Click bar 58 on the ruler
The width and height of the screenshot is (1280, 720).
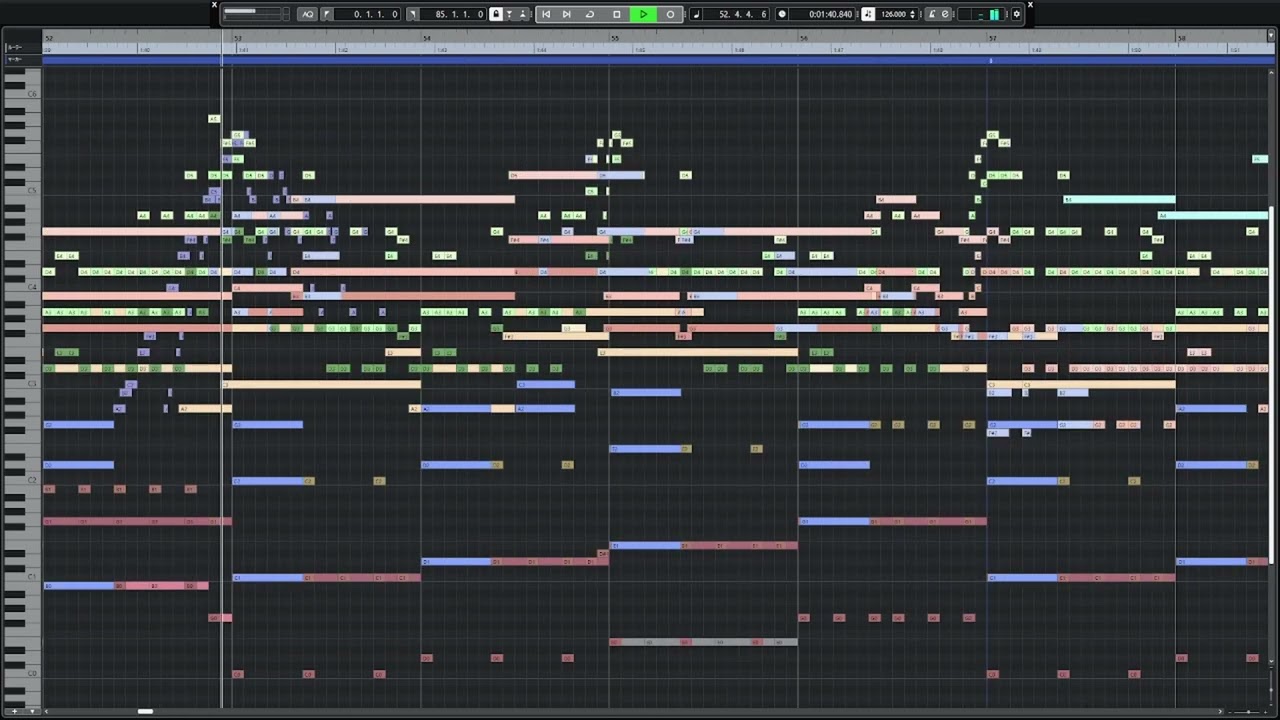point(1181,38)
